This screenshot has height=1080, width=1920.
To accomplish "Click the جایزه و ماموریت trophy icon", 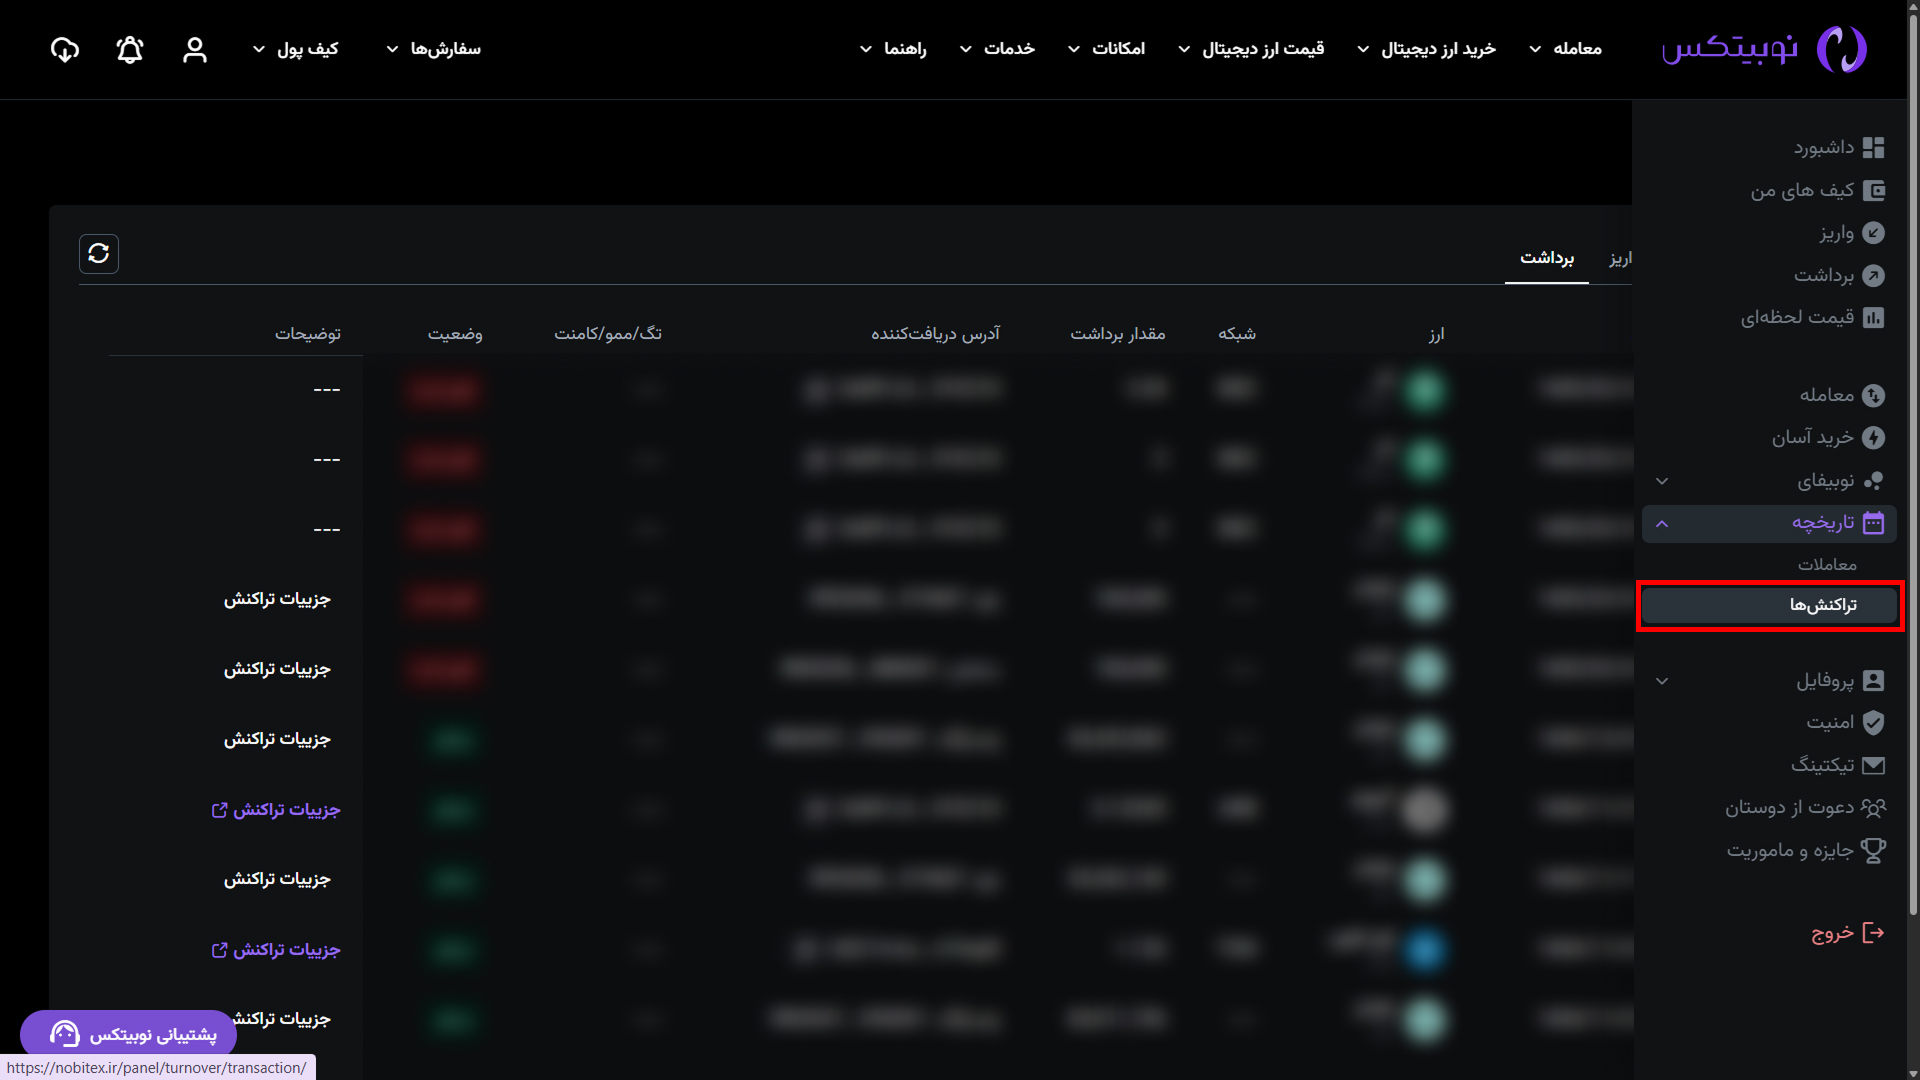I will (x=1874, y=851).
